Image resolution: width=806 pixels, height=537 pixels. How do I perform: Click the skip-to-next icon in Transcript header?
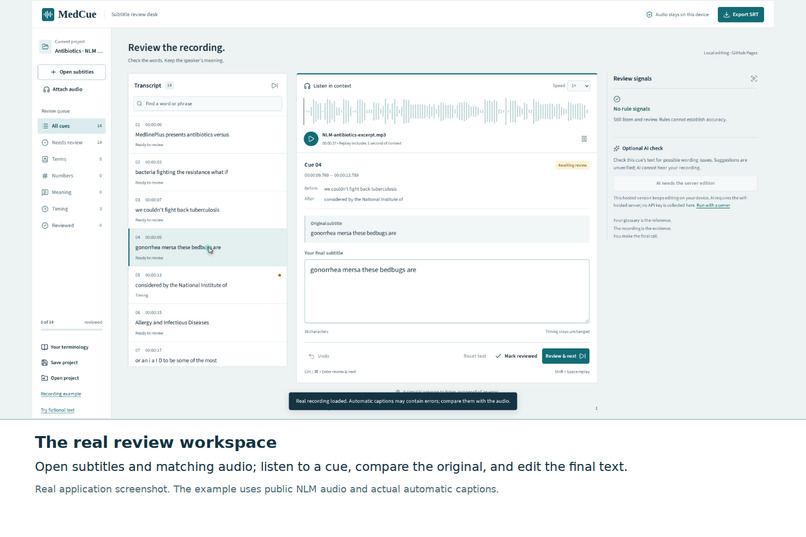pos(274,86)
